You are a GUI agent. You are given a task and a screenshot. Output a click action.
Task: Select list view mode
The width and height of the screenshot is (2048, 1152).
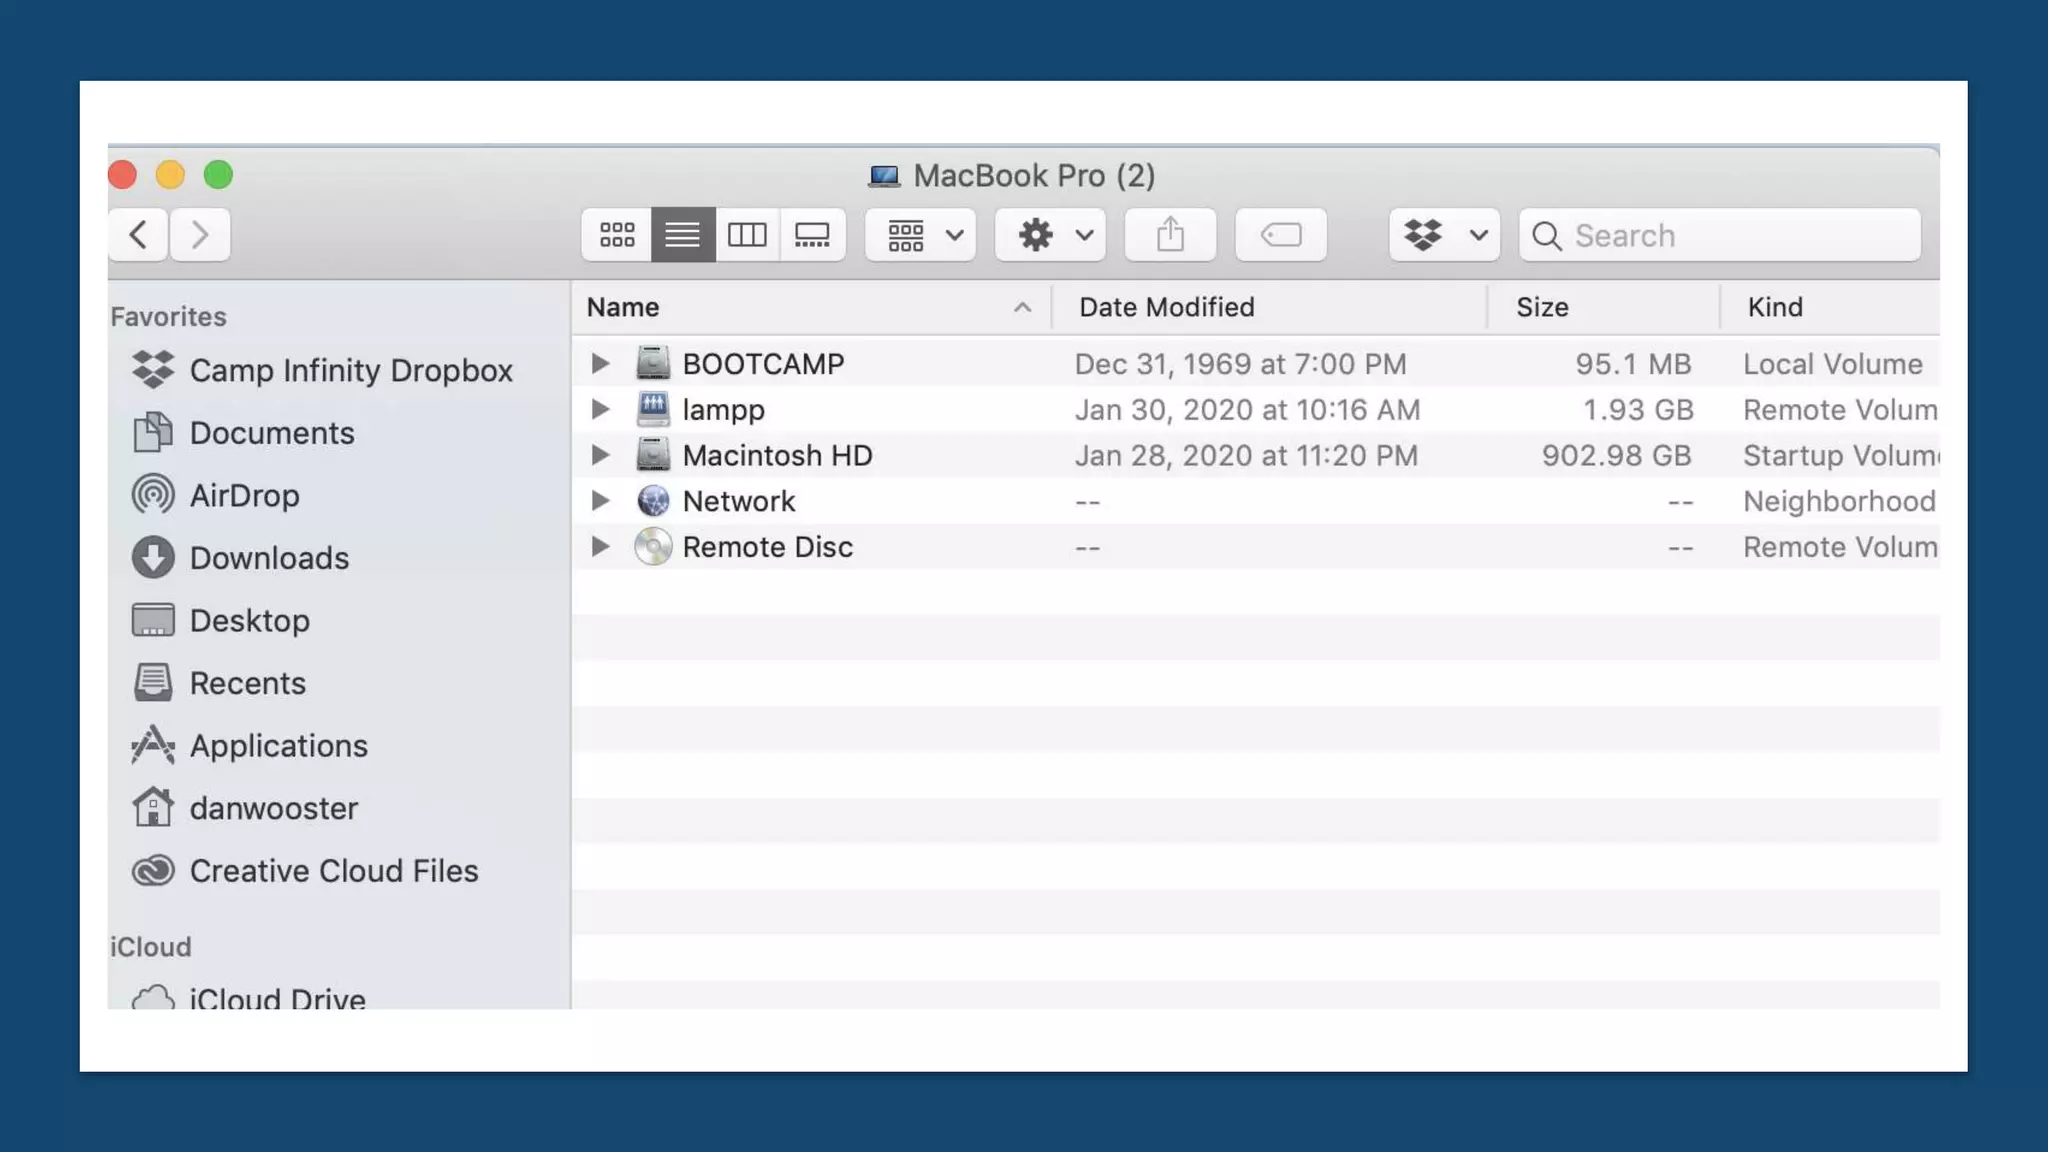click(682, 235)
